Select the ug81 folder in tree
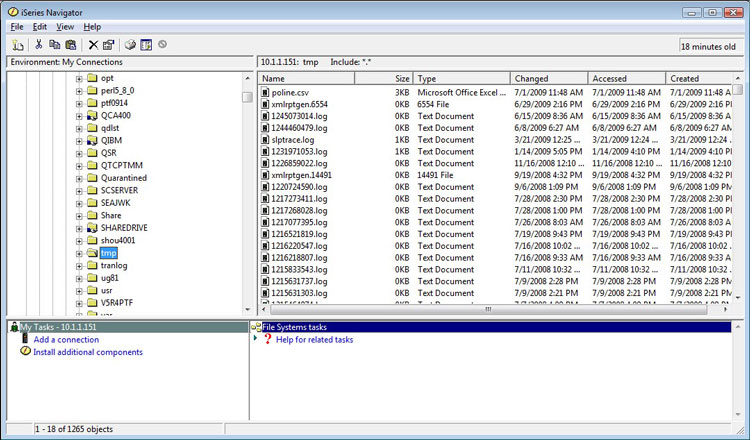The height and width of the screenshot is (440, 750). click(110, 278)
